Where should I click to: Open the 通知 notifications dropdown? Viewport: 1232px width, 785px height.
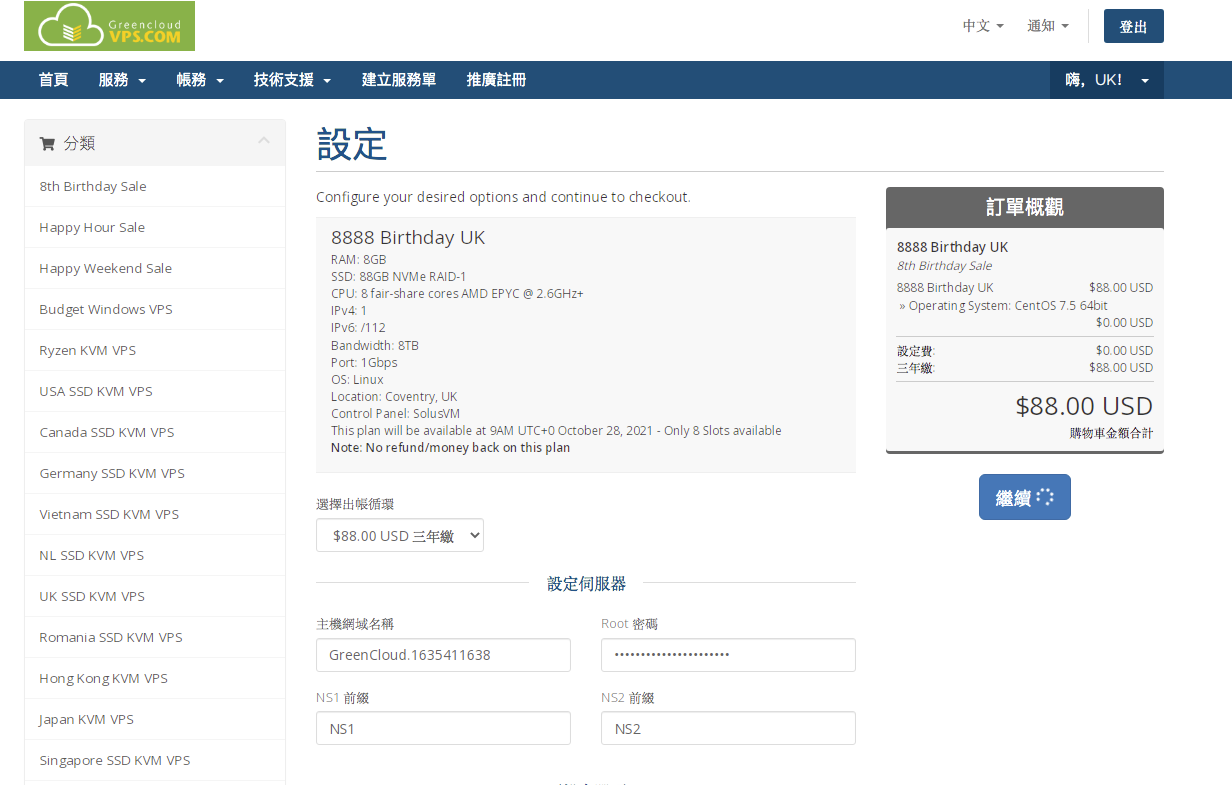[1047, 26]
